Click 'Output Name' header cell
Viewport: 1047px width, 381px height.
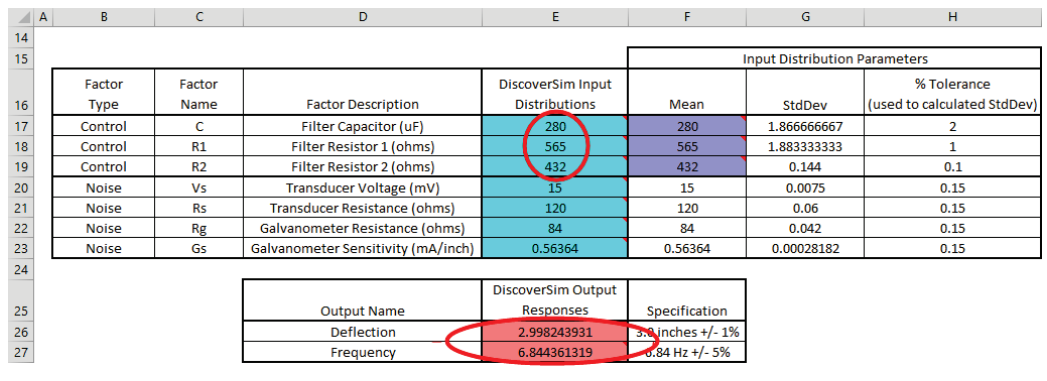(363, 300)
